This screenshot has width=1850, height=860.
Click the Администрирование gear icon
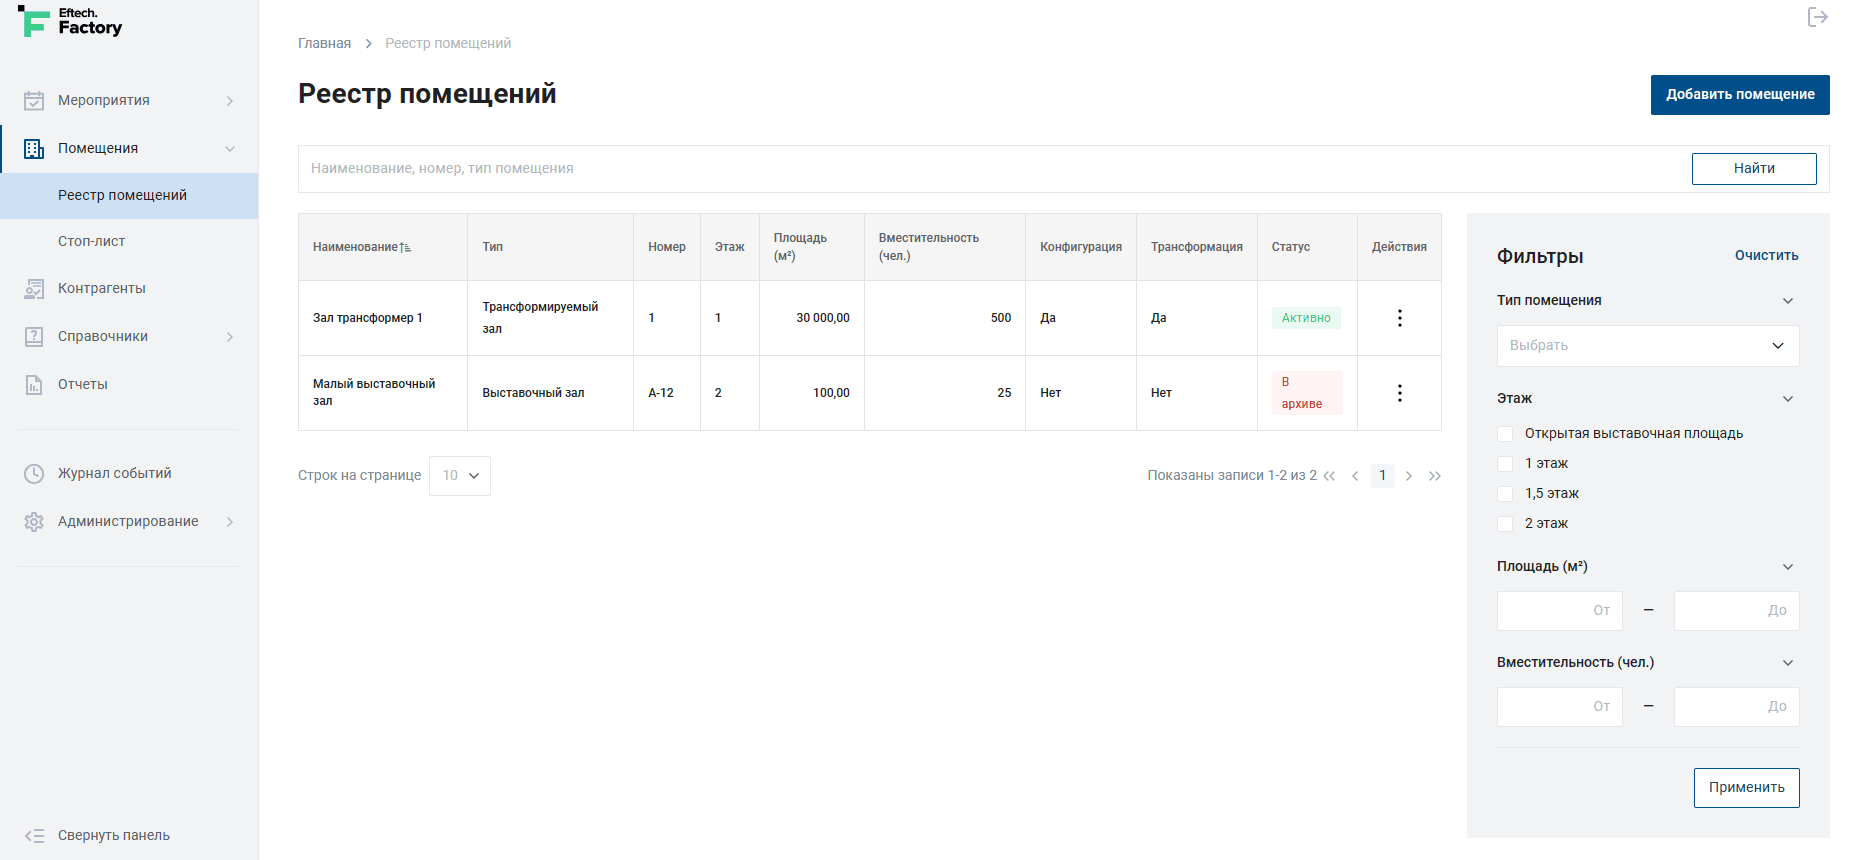click(x=34, y=522)
